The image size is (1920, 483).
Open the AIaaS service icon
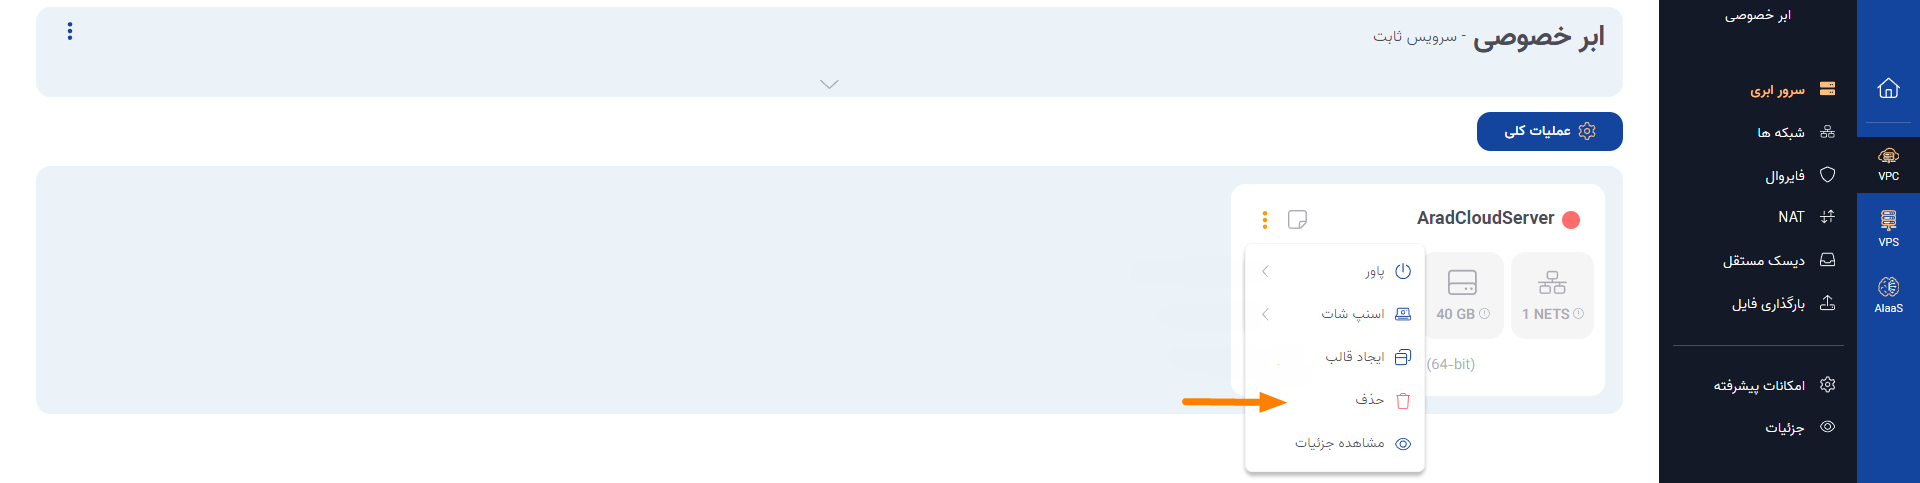click(x=1888, y=295)
